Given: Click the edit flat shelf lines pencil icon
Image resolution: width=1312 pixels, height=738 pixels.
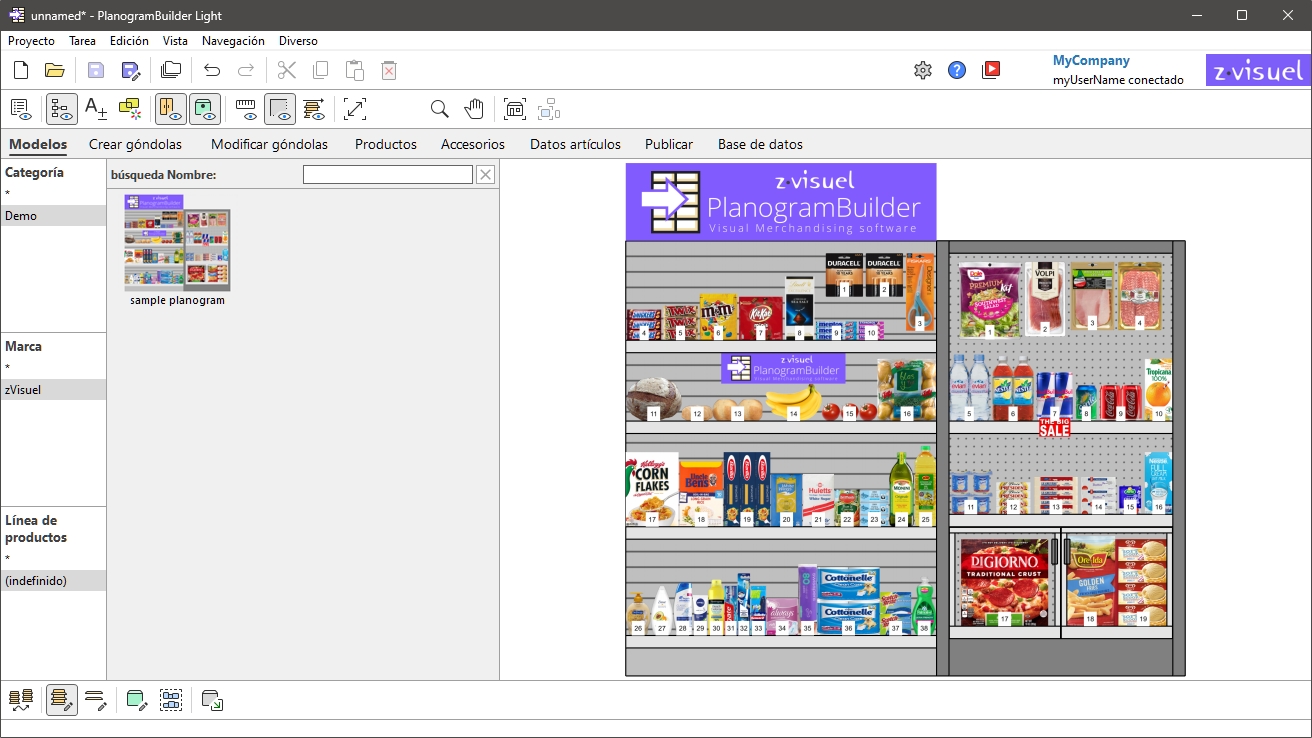Looking at the screenshot, I should (96, 700).
